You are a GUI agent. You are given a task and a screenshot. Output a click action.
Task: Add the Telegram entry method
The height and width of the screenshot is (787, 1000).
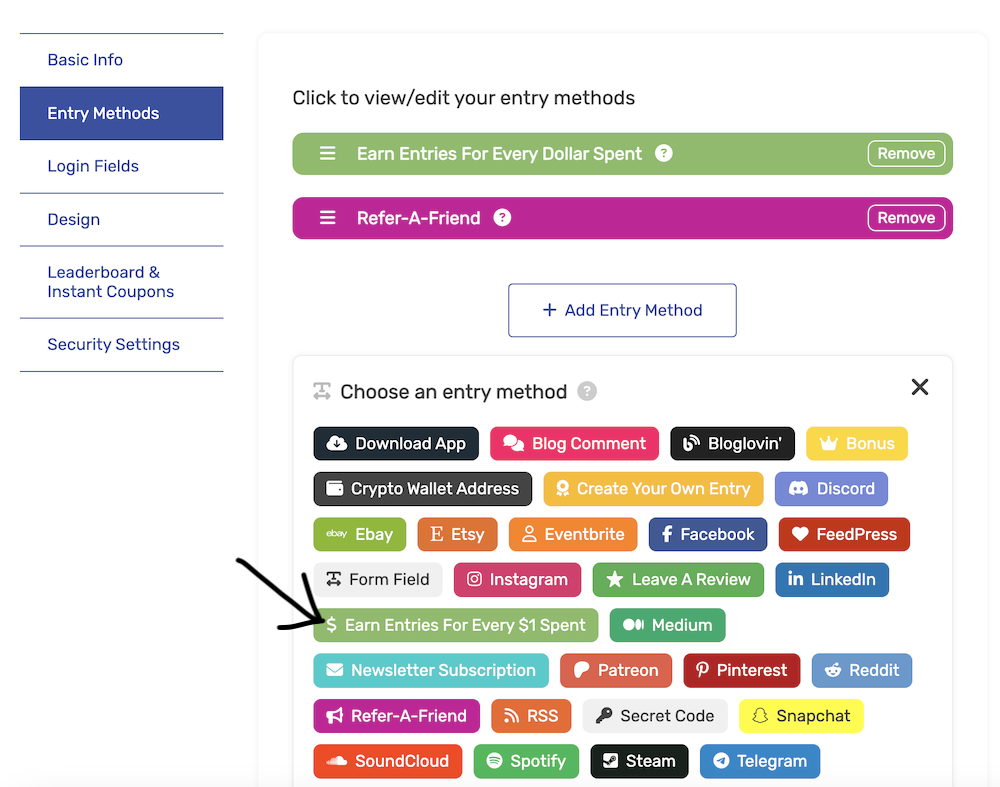click(760, 761)
